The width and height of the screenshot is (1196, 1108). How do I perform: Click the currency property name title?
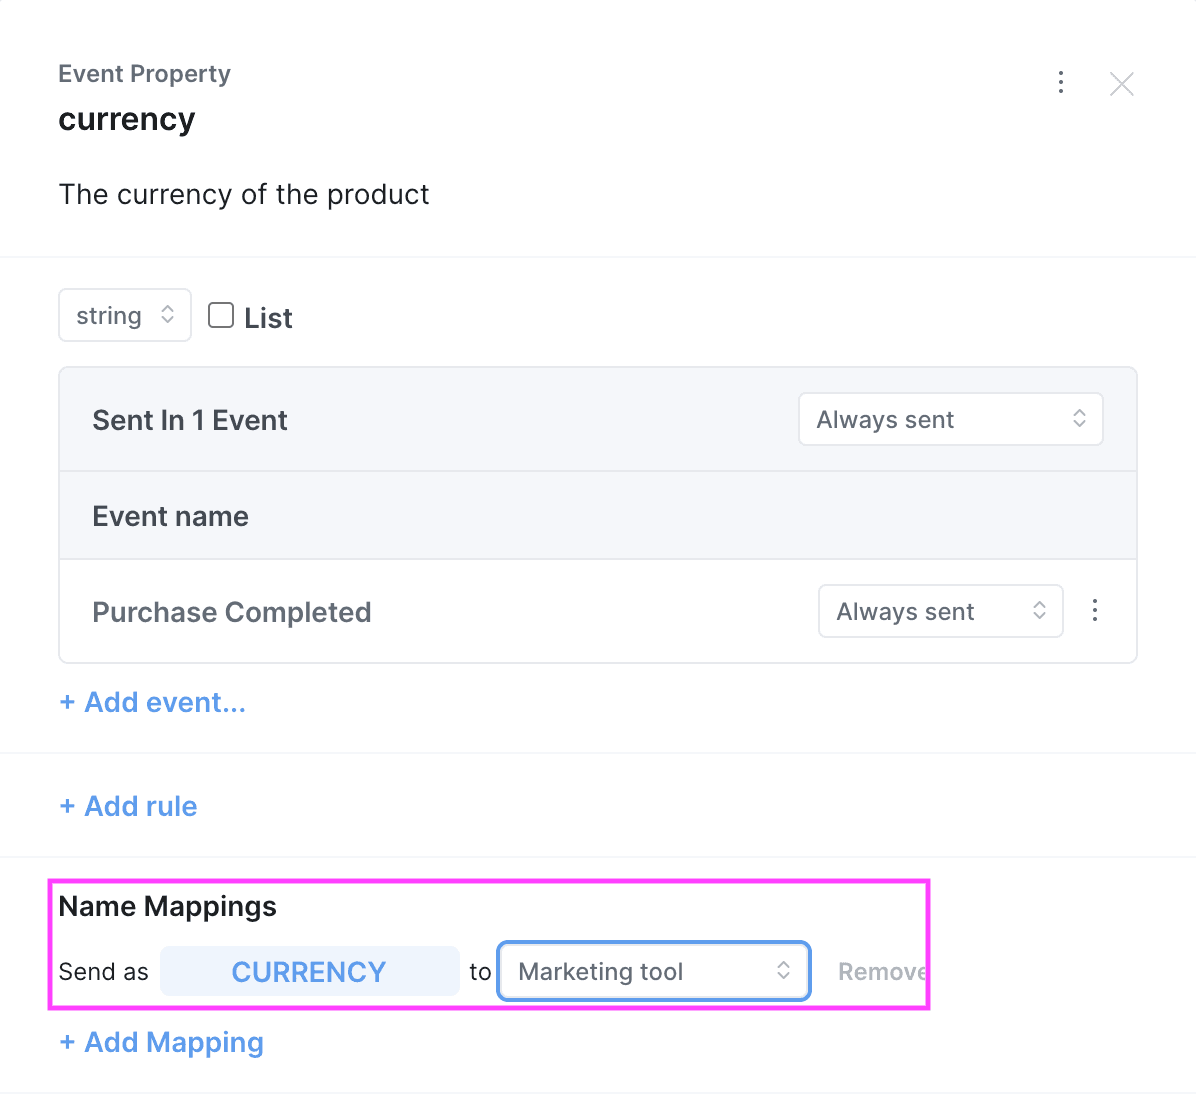click(x=127, y=119)
